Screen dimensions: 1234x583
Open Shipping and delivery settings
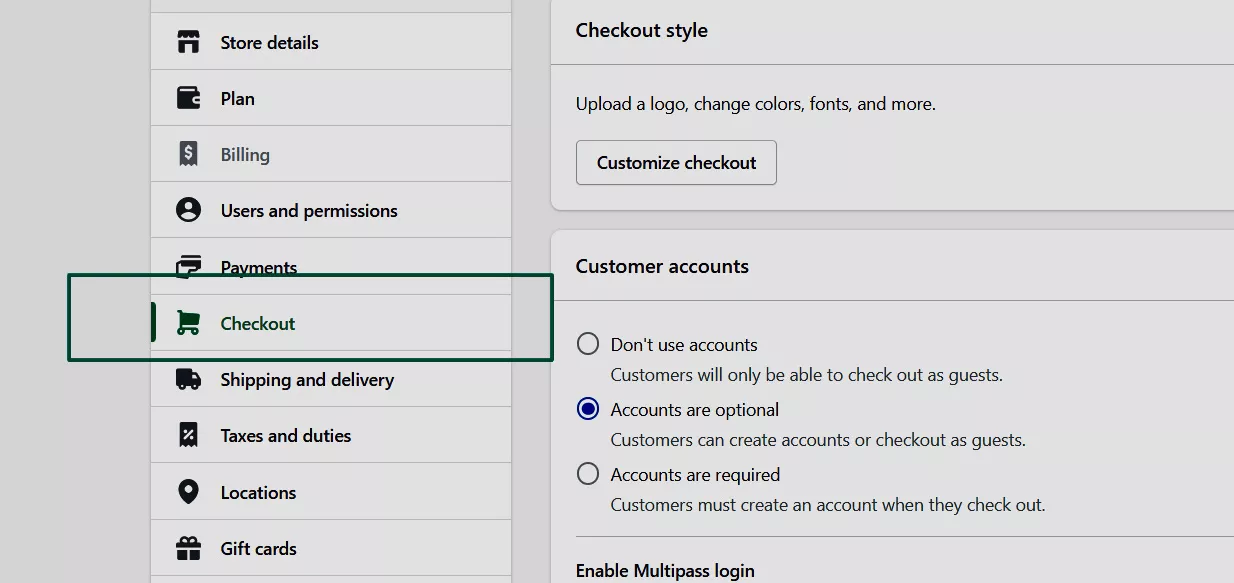[306, 380]
